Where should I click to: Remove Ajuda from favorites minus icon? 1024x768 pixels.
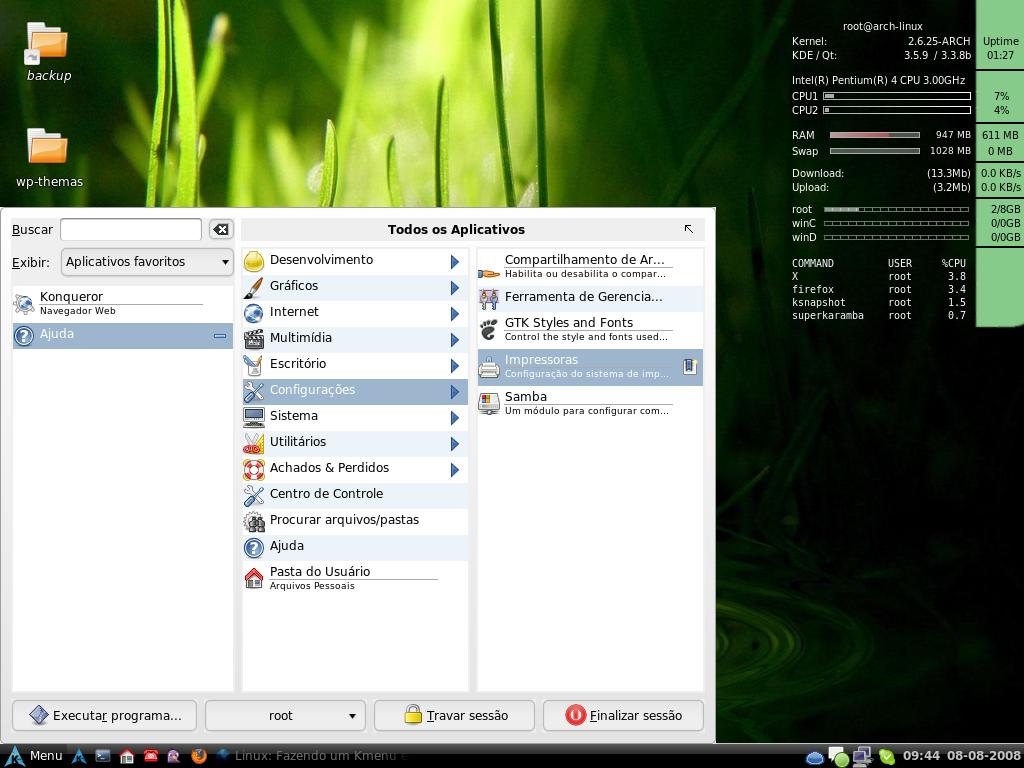click(220, 336)
